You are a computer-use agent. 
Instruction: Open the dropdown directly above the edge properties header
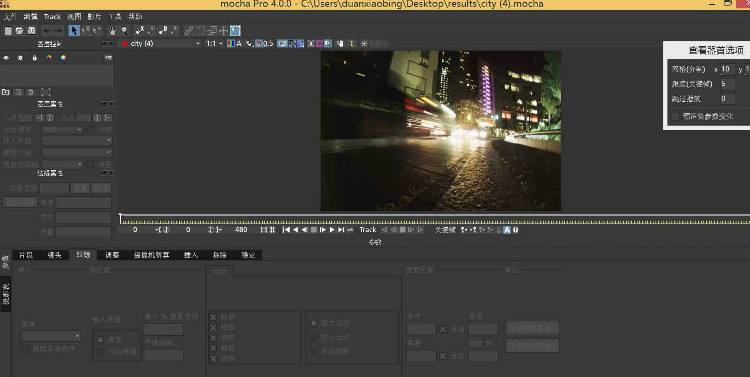click(x=63, y=164)
